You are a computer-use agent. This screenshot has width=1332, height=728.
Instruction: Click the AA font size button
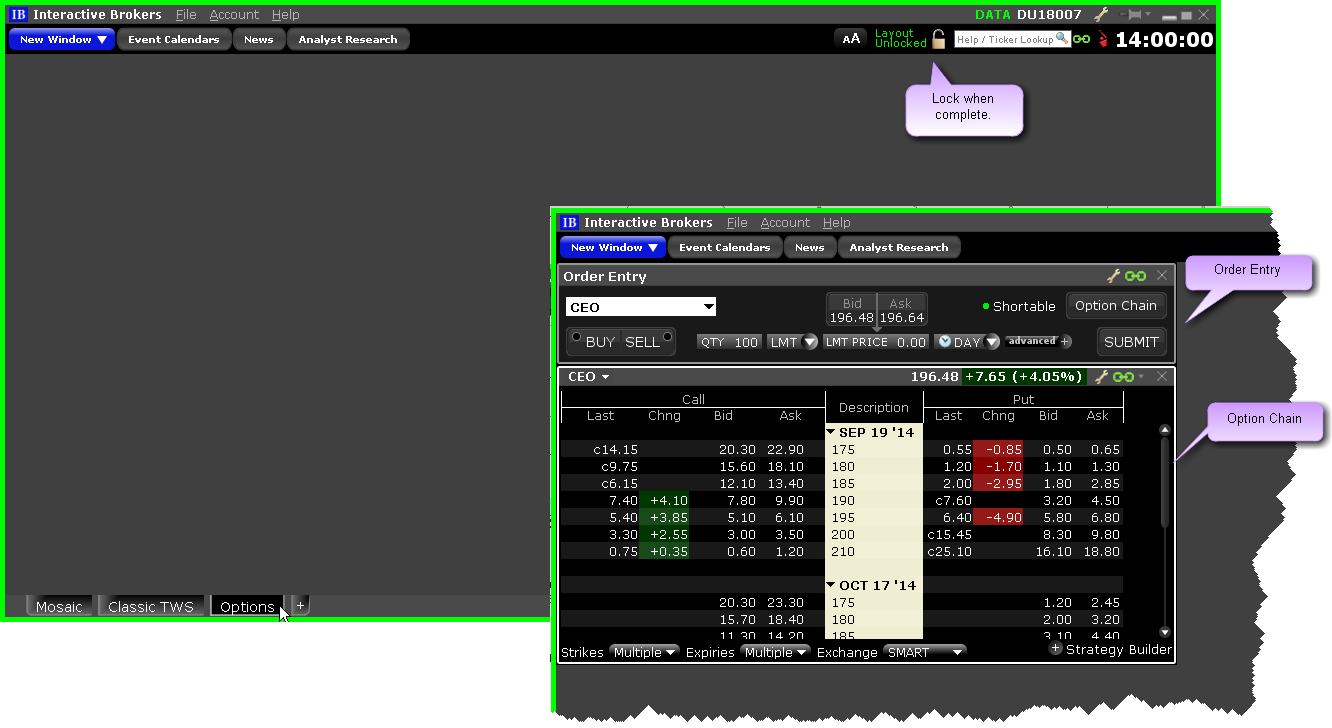pyautogui.click(x=851, y=39)
